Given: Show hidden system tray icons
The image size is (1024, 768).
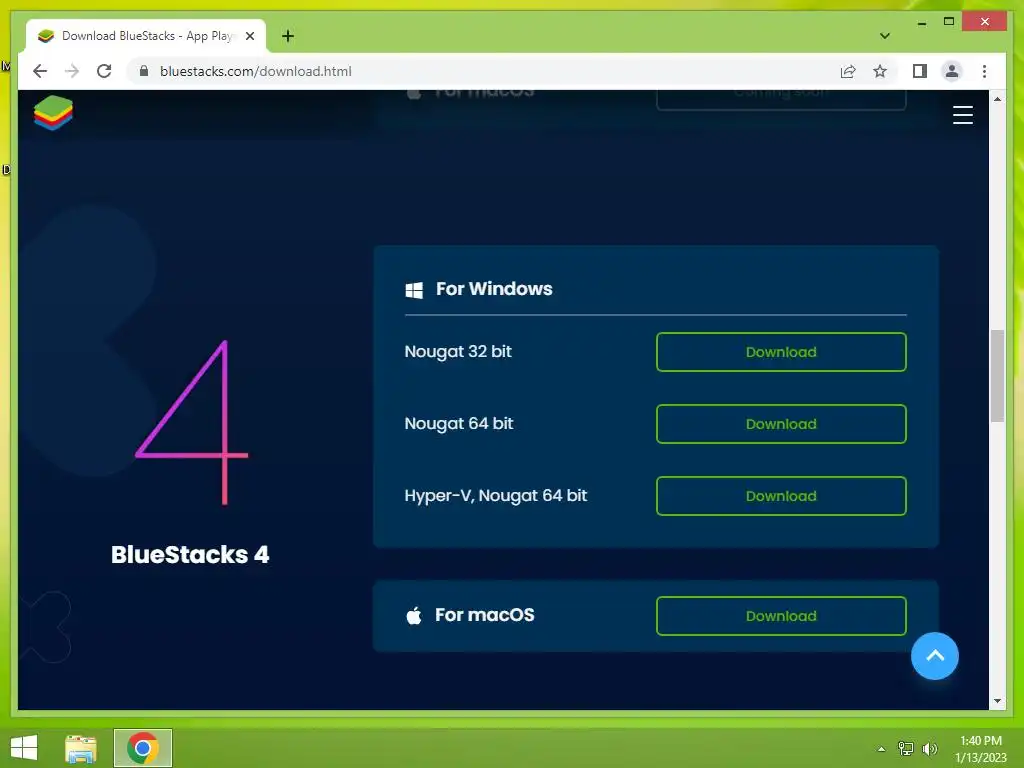Looking at the screenshot, I should [x=881, y=749].
